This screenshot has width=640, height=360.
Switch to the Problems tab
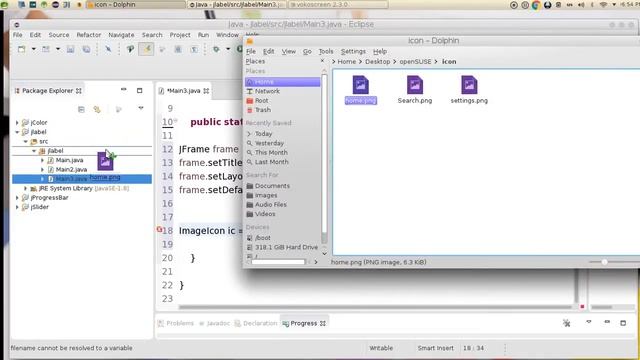point(176,323)
